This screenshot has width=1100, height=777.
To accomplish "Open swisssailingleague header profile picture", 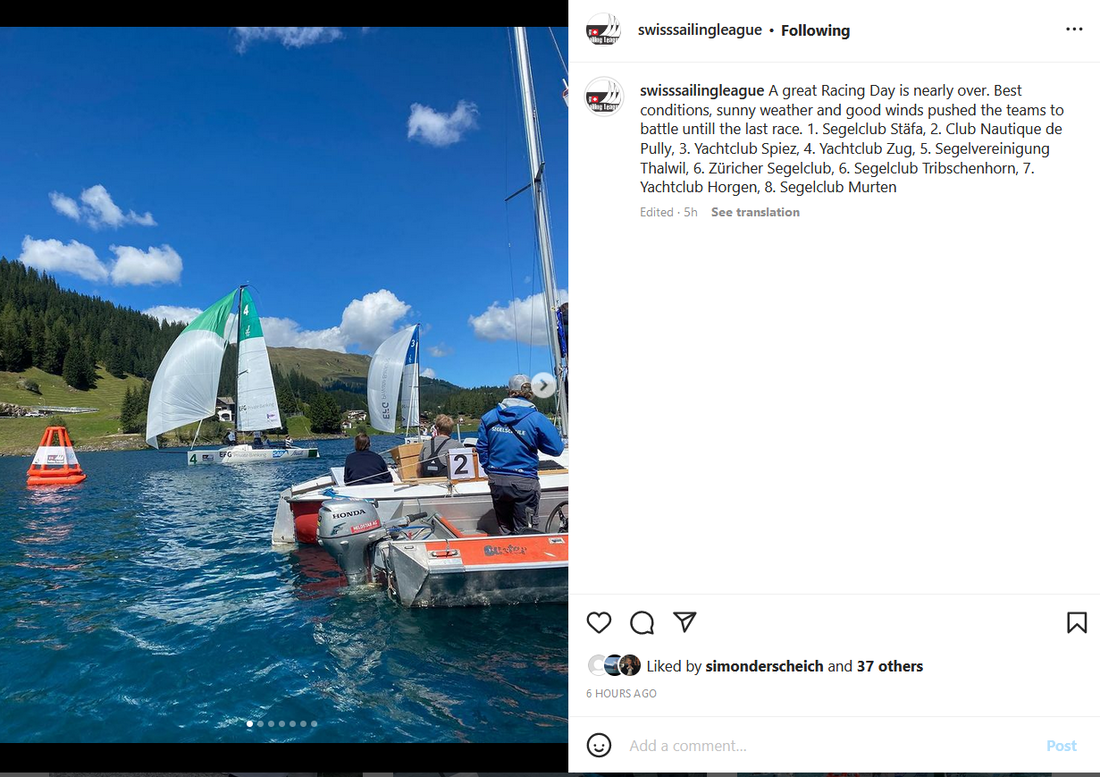I will (603, 30).
